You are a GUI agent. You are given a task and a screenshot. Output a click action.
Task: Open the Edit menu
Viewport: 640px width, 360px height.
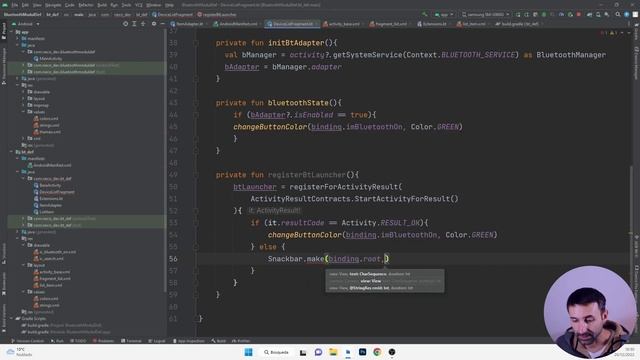[25, 5]
